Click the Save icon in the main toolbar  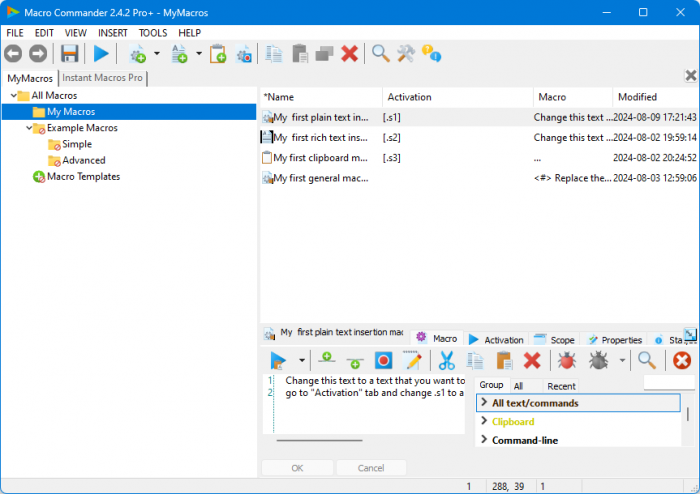69,53
